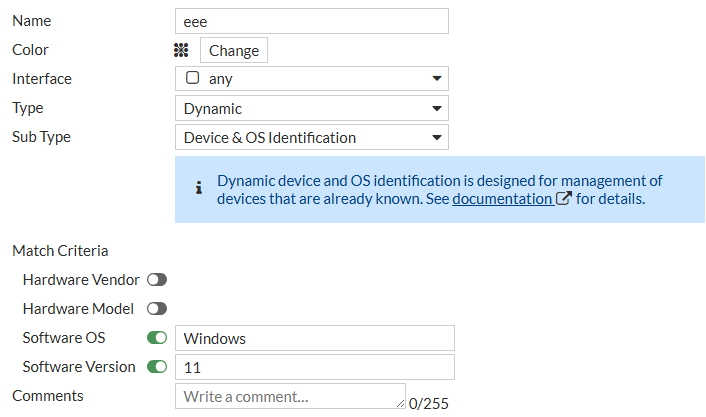Disable the Software OS toggle

[x=157, y=338]
